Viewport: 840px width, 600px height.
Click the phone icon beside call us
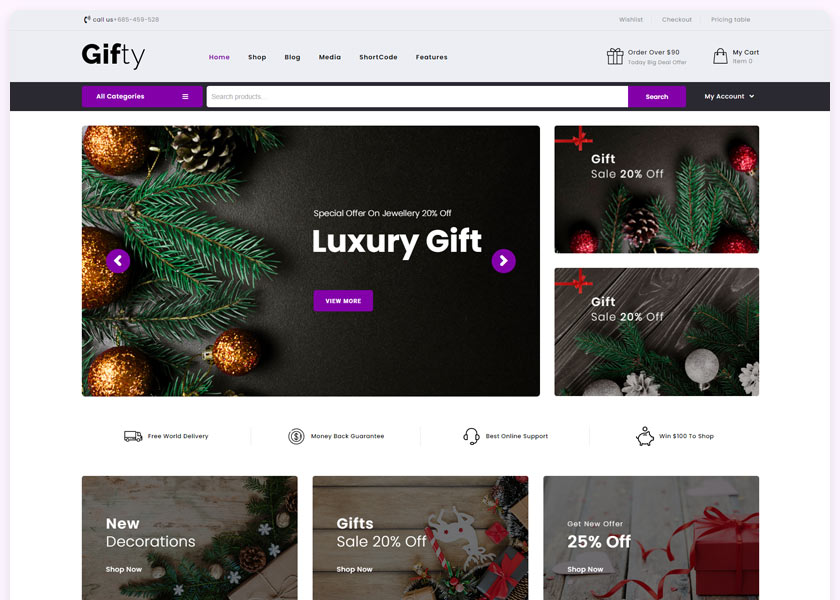pos(87,20)
